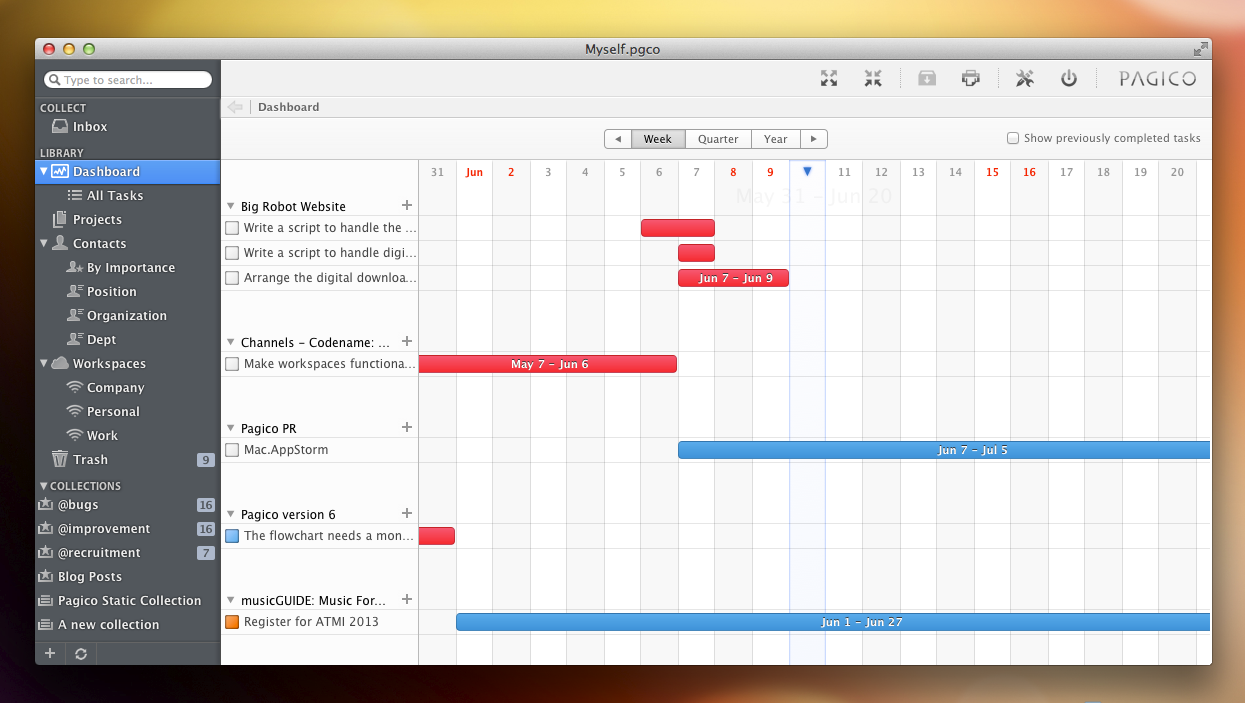Viewport: 1245px width, 703px height.
Task: Collapse the Channels - Codename group
Action: tap(231, 342)
